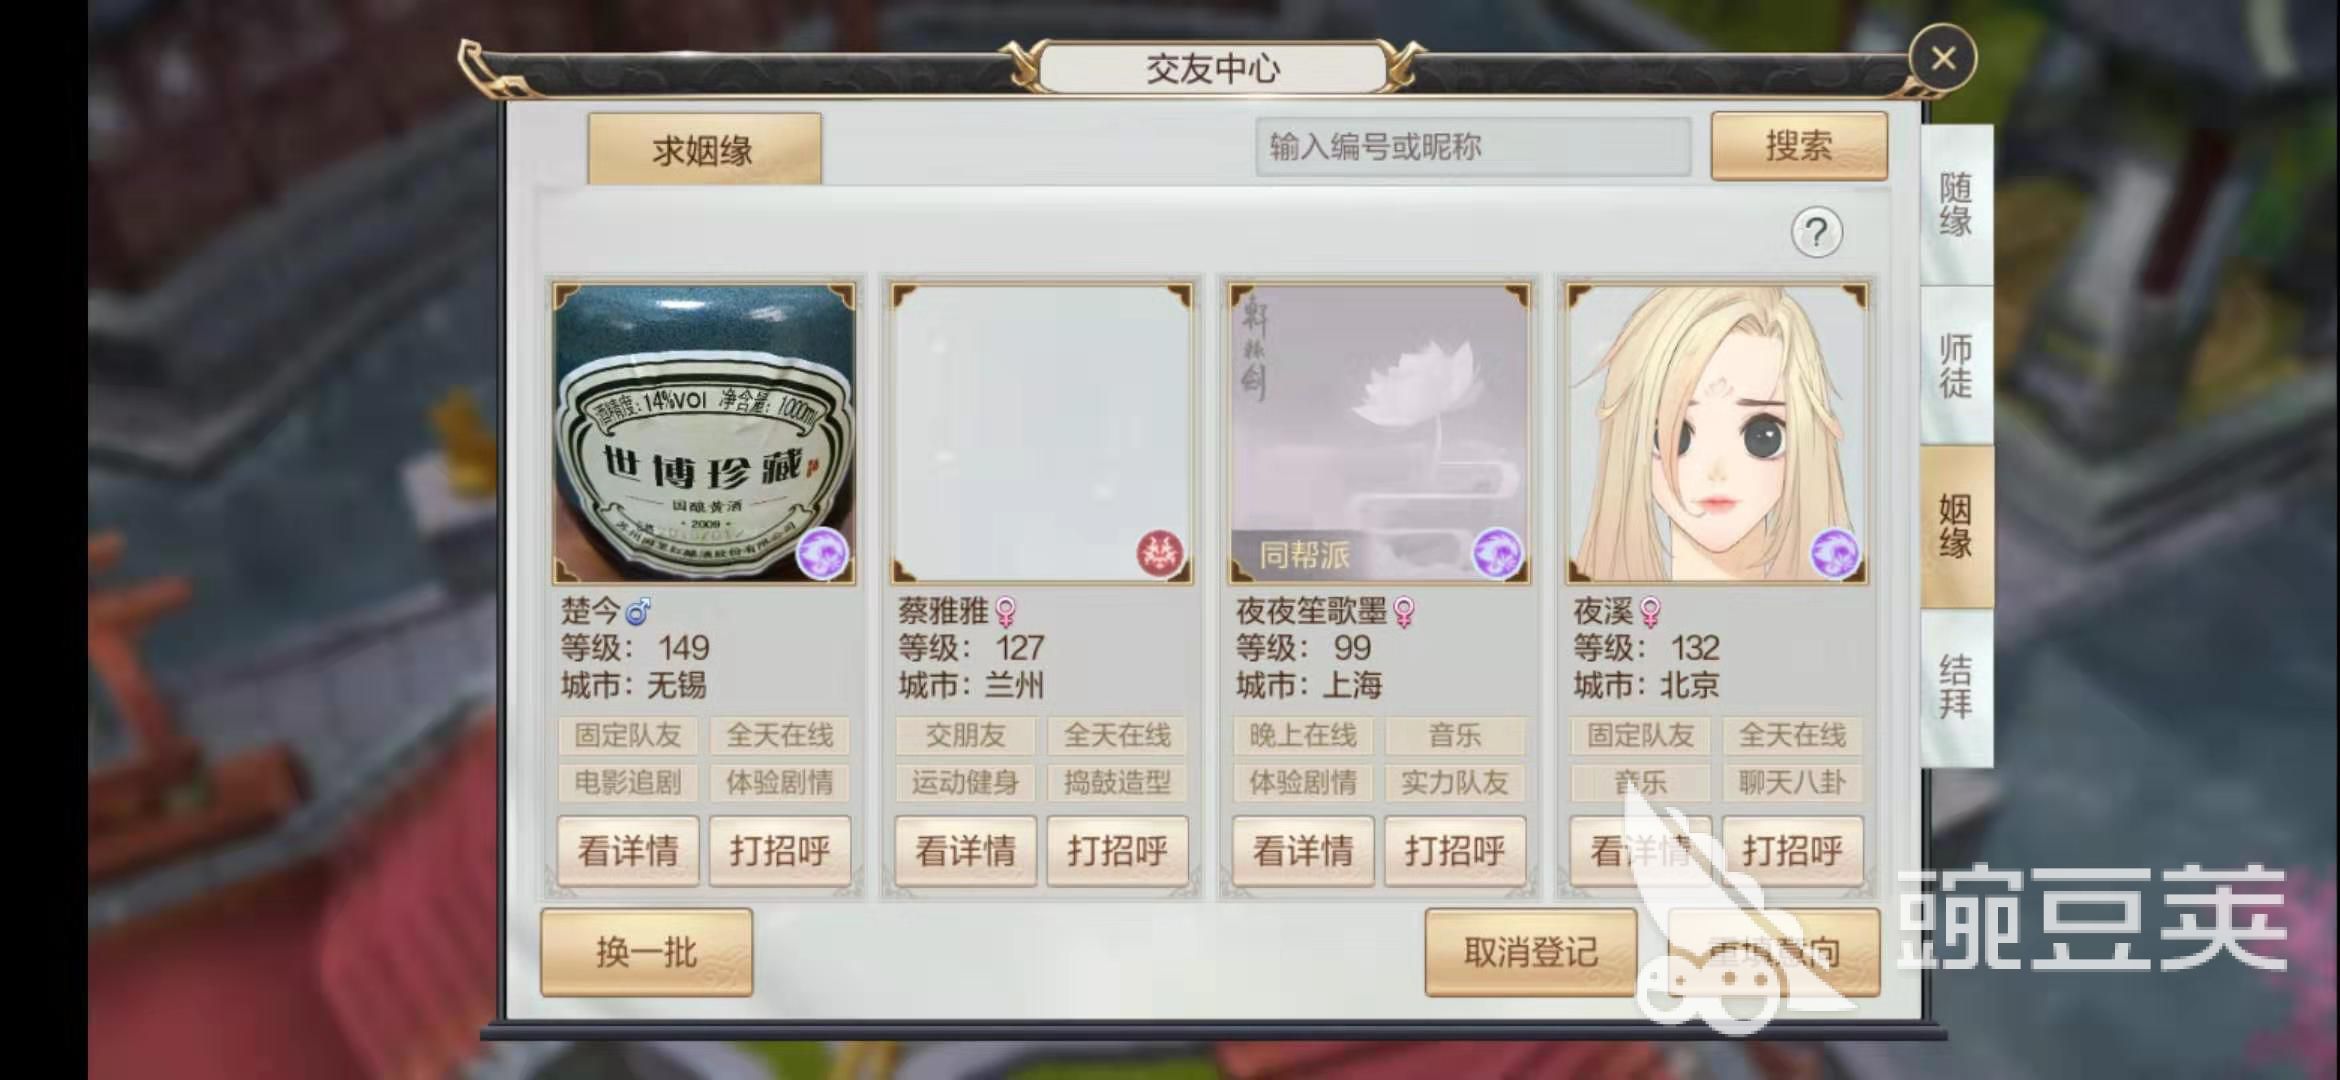
Task: Click the 求姻缘 button
Action: (x=704, y=150)
